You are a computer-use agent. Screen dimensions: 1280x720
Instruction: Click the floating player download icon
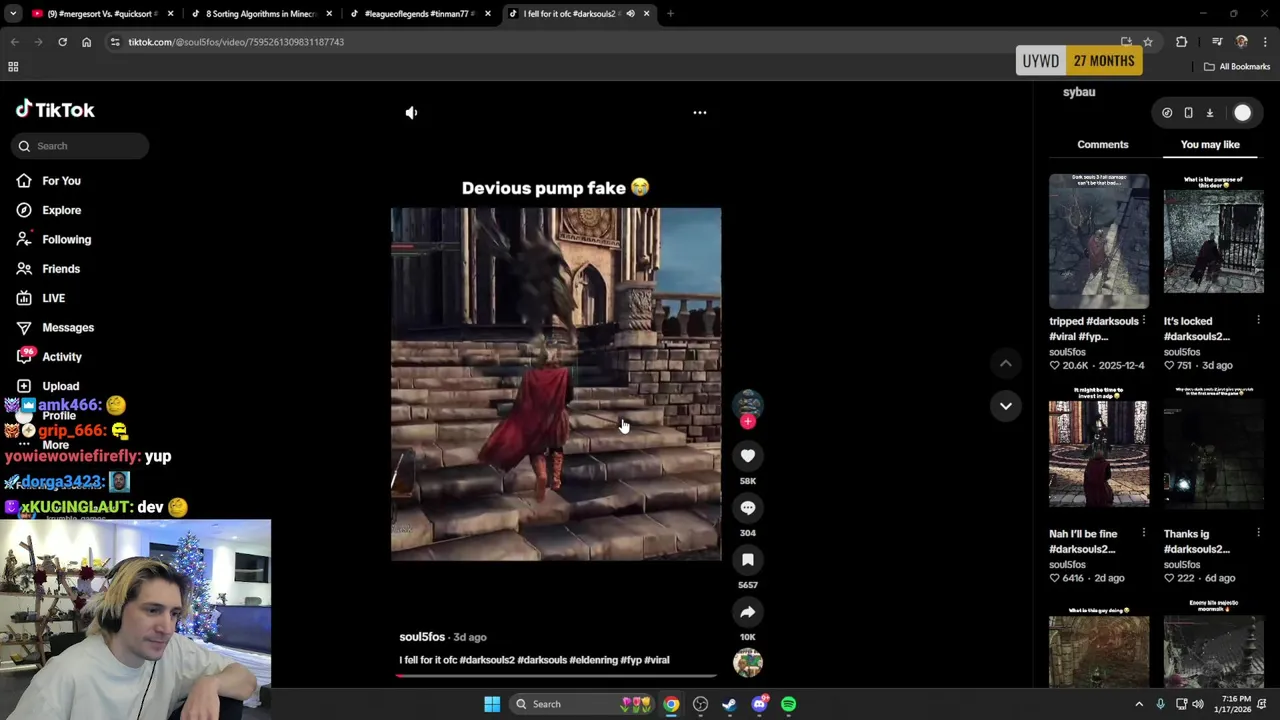pyautogui.click(x=1209, y=113)
